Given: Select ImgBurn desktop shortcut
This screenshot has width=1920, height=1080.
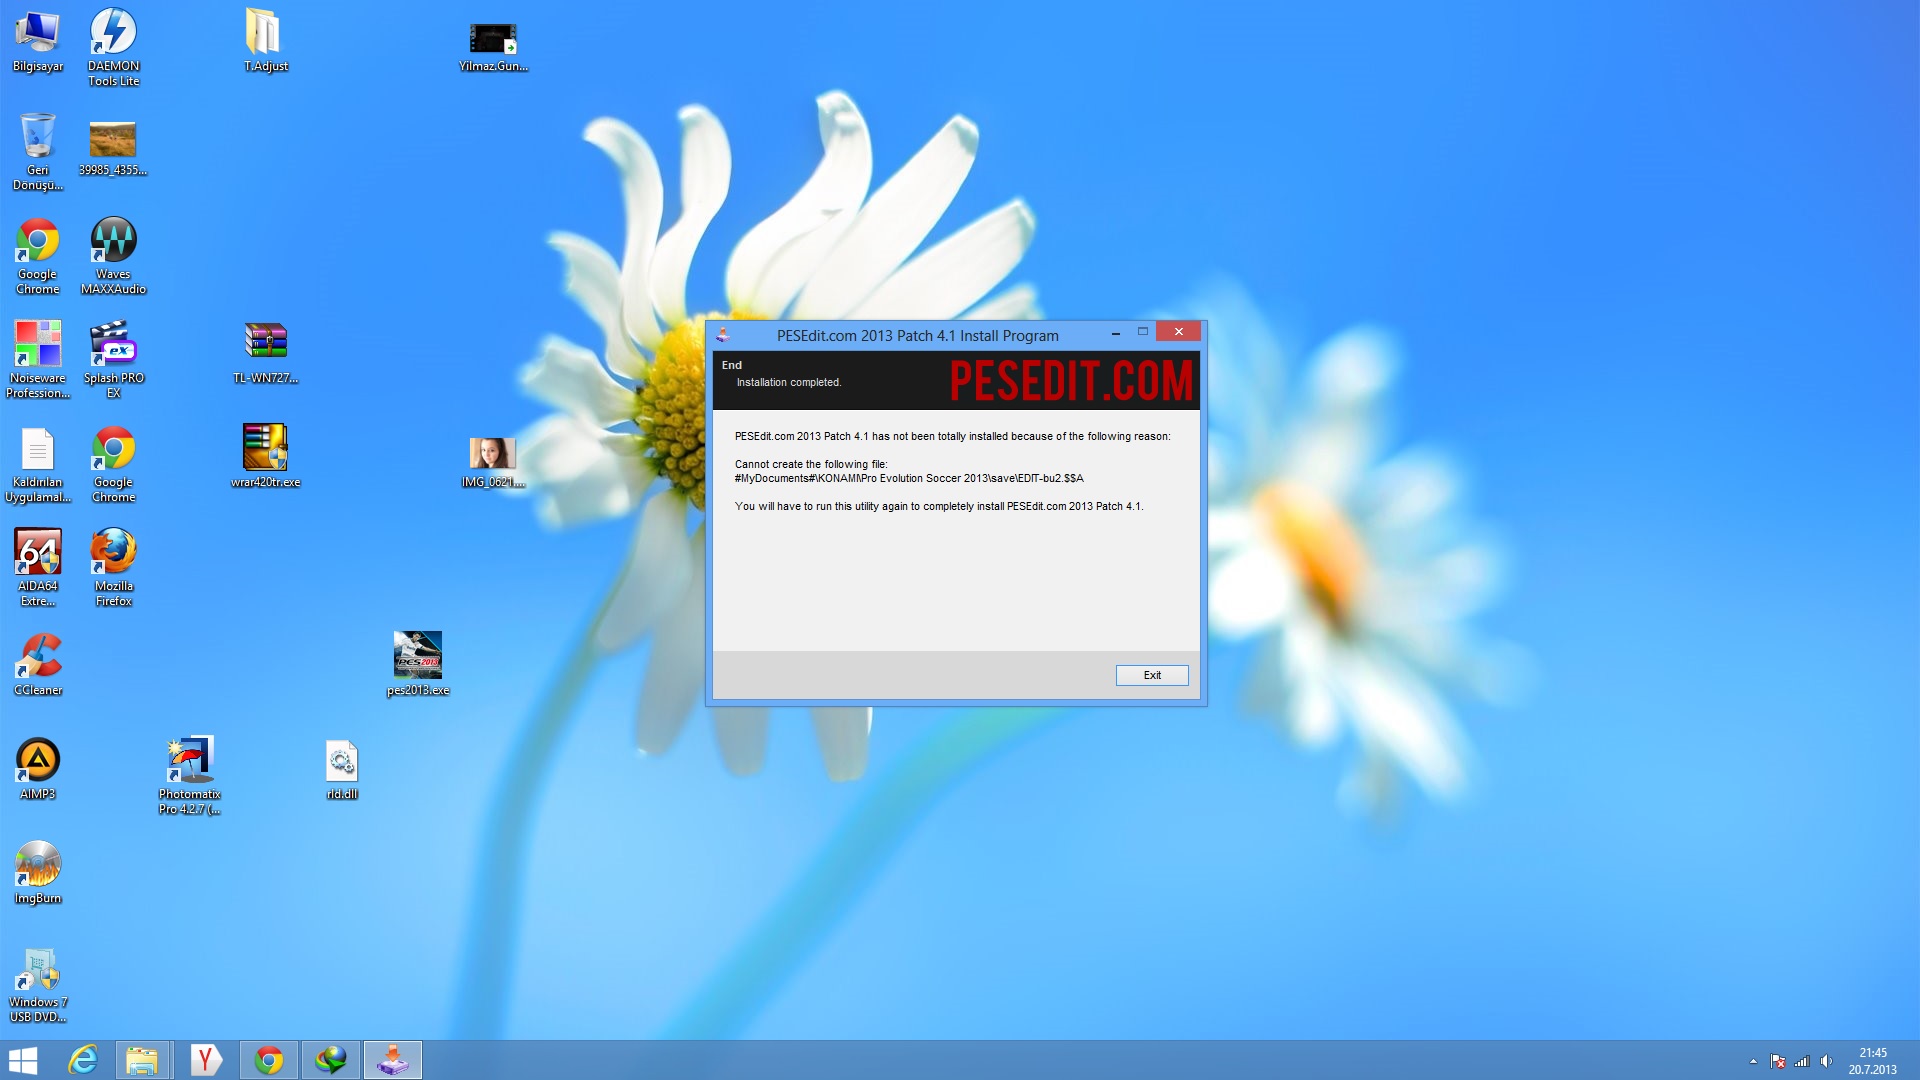Looking at the screenshot, I should (x=38, y=873).
